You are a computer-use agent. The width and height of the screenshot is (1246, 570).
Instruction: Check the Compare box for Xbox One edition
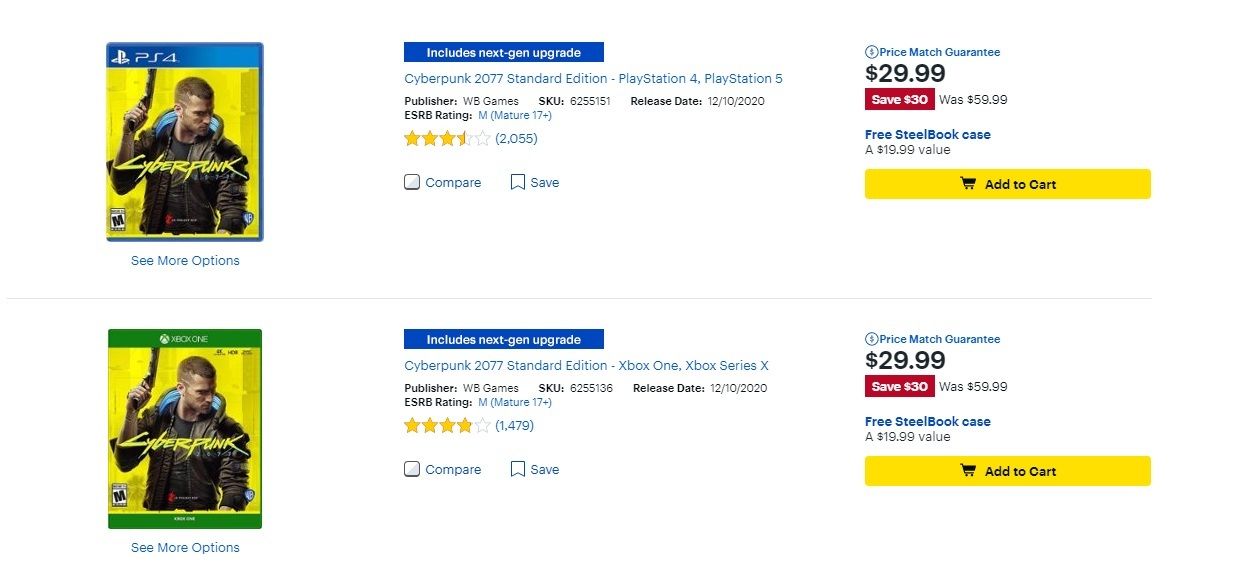point(412,469)
